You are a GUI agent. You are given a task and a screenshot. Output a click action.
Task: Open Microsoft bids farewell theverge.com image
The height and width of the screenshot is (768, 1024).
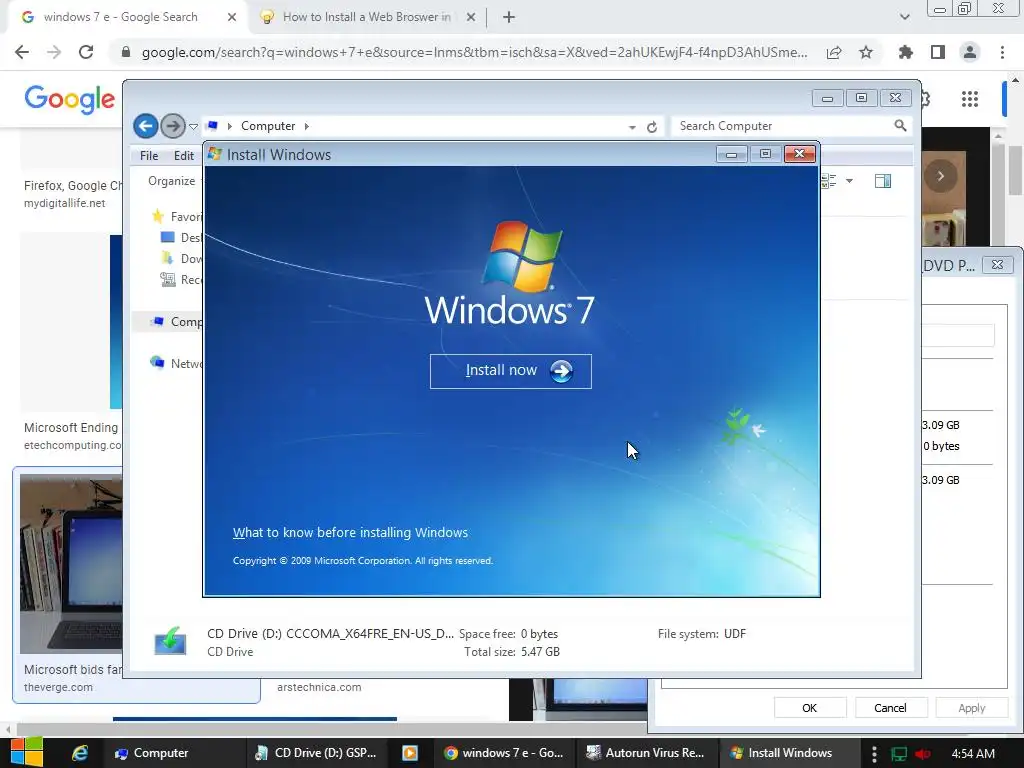[71, 564]
